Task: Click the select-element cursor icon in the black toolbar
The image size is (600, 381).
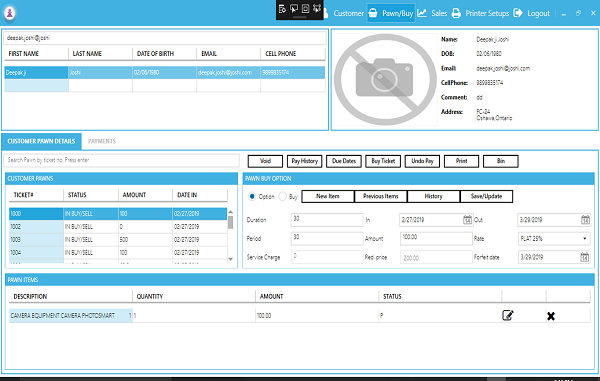Action: point(294,8)
